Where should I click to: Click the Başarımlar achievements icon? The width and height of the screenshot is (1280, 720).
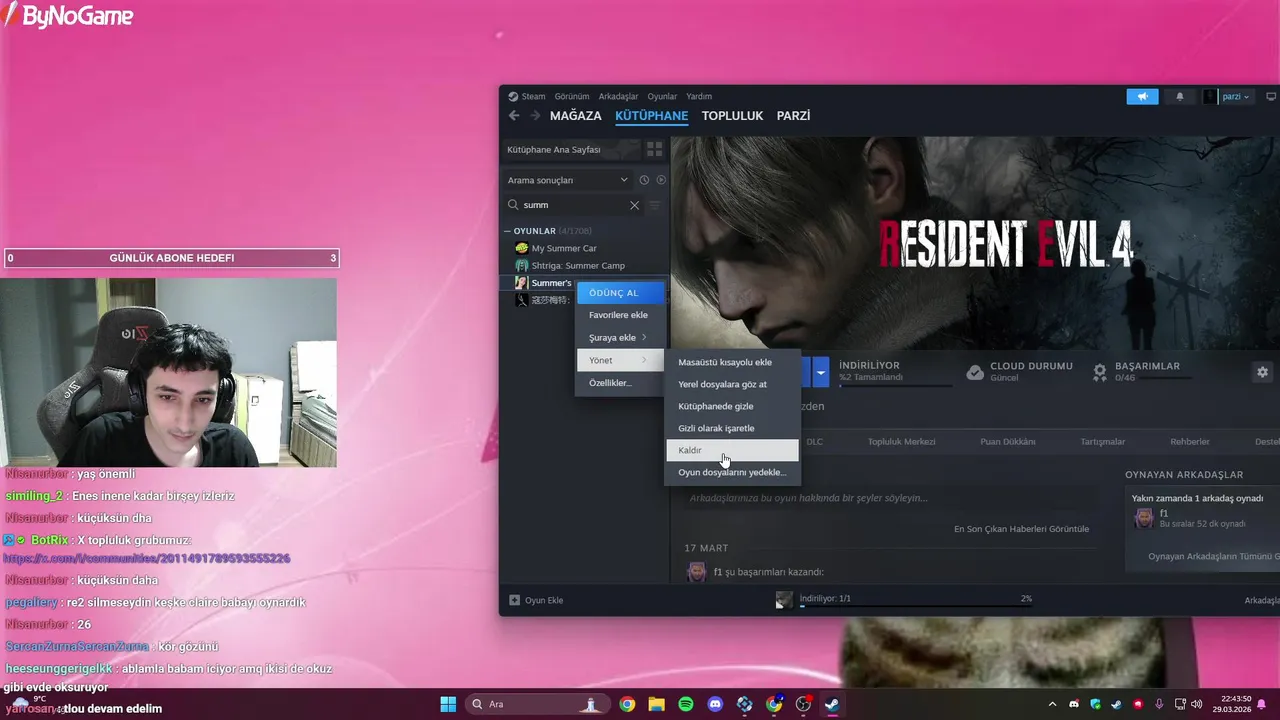(x=1100, y=372)
